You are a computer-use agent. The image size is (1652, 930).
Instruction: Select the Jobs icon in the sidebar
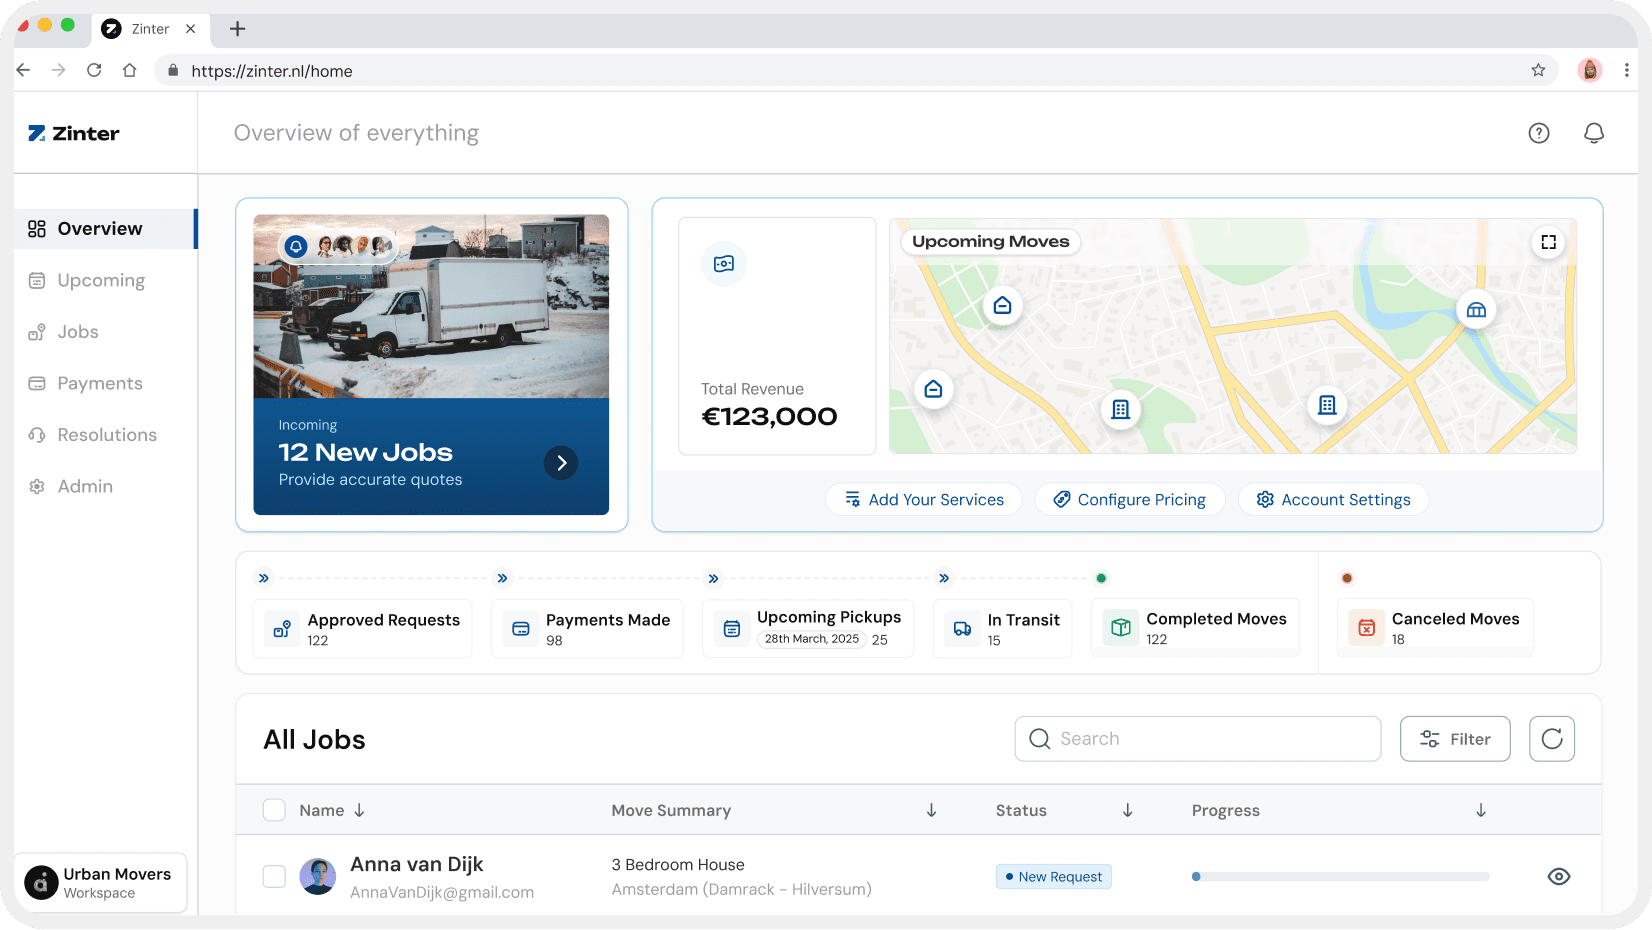pos(37,332)
